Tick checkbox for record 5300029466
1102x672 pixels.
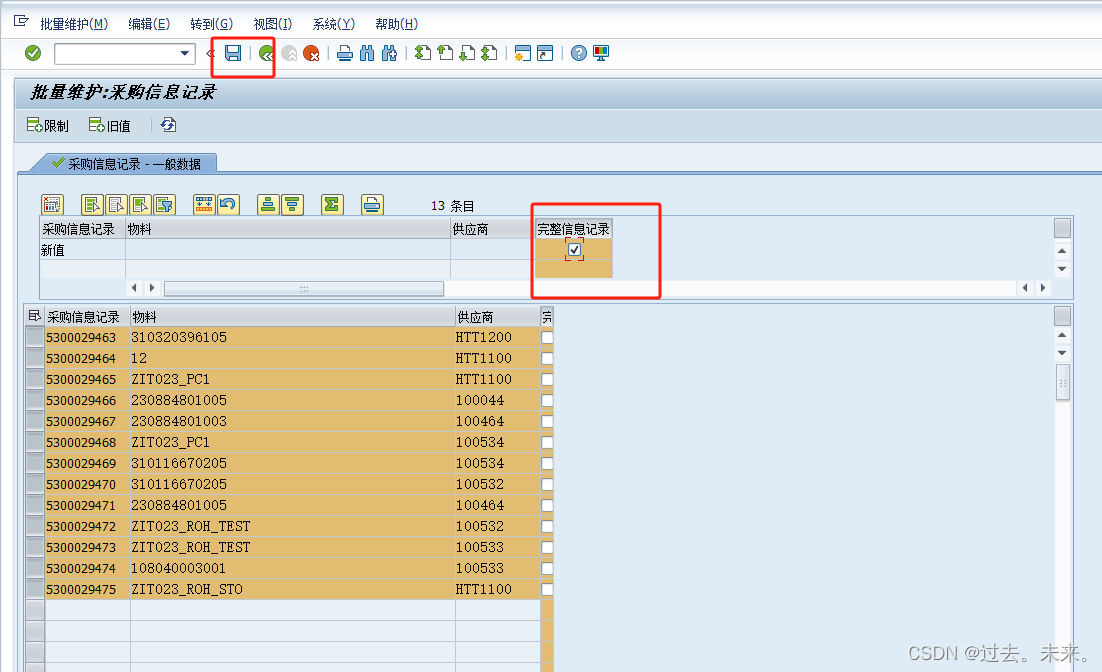547,401
